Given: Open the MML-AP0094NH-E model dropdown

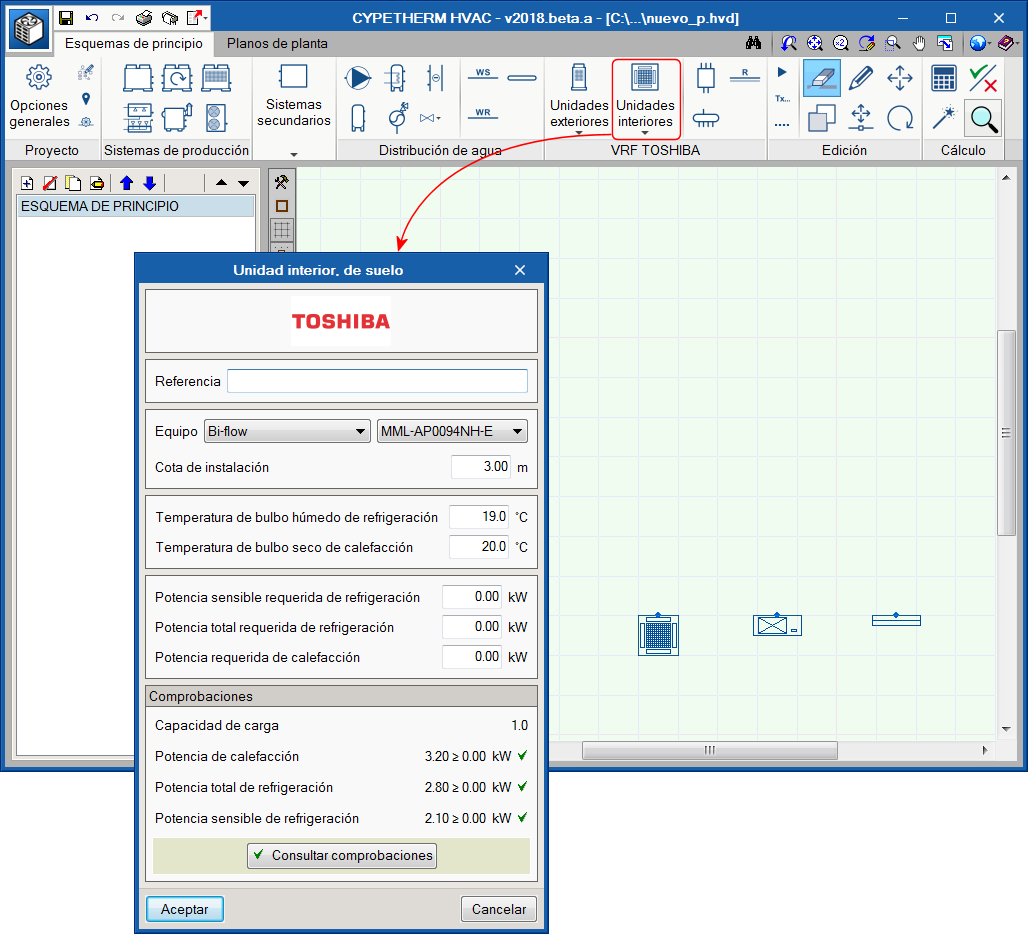Looking at the screenshot, I should point(451,431).
